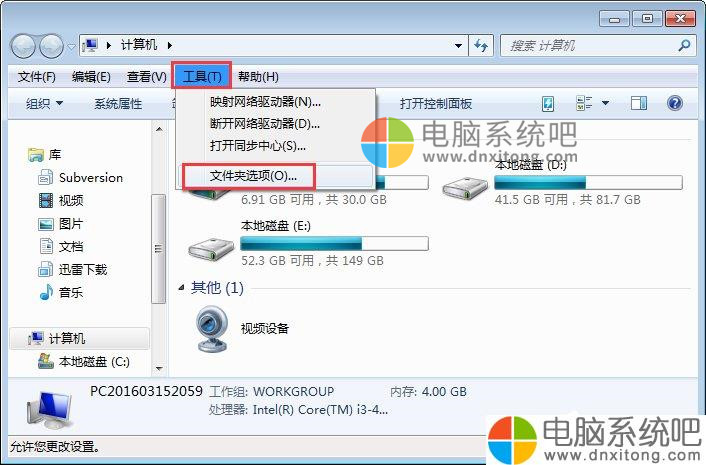Select the webcam video device icon
Viewport: 706px width, 465px height.
[212, 329]
